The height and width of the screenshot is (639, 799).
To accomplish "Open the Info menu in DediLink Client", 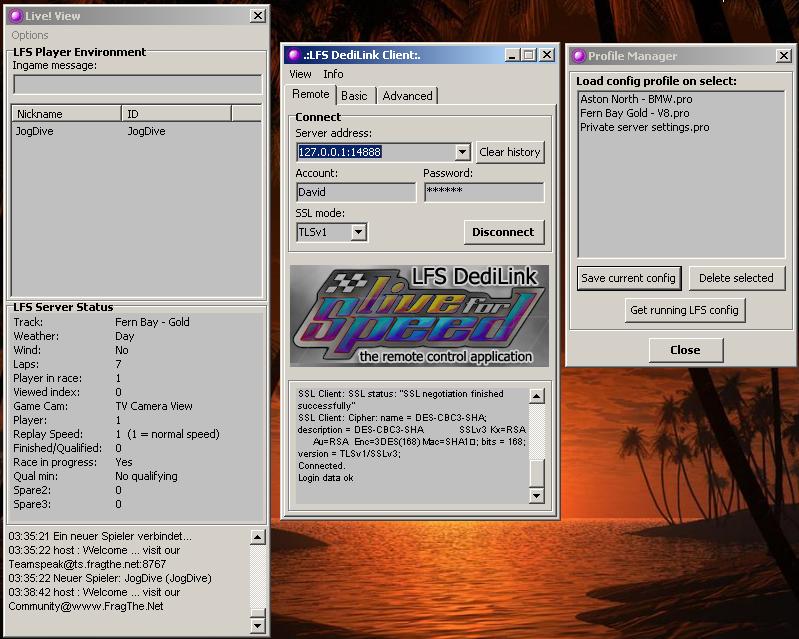I will 333,74.
